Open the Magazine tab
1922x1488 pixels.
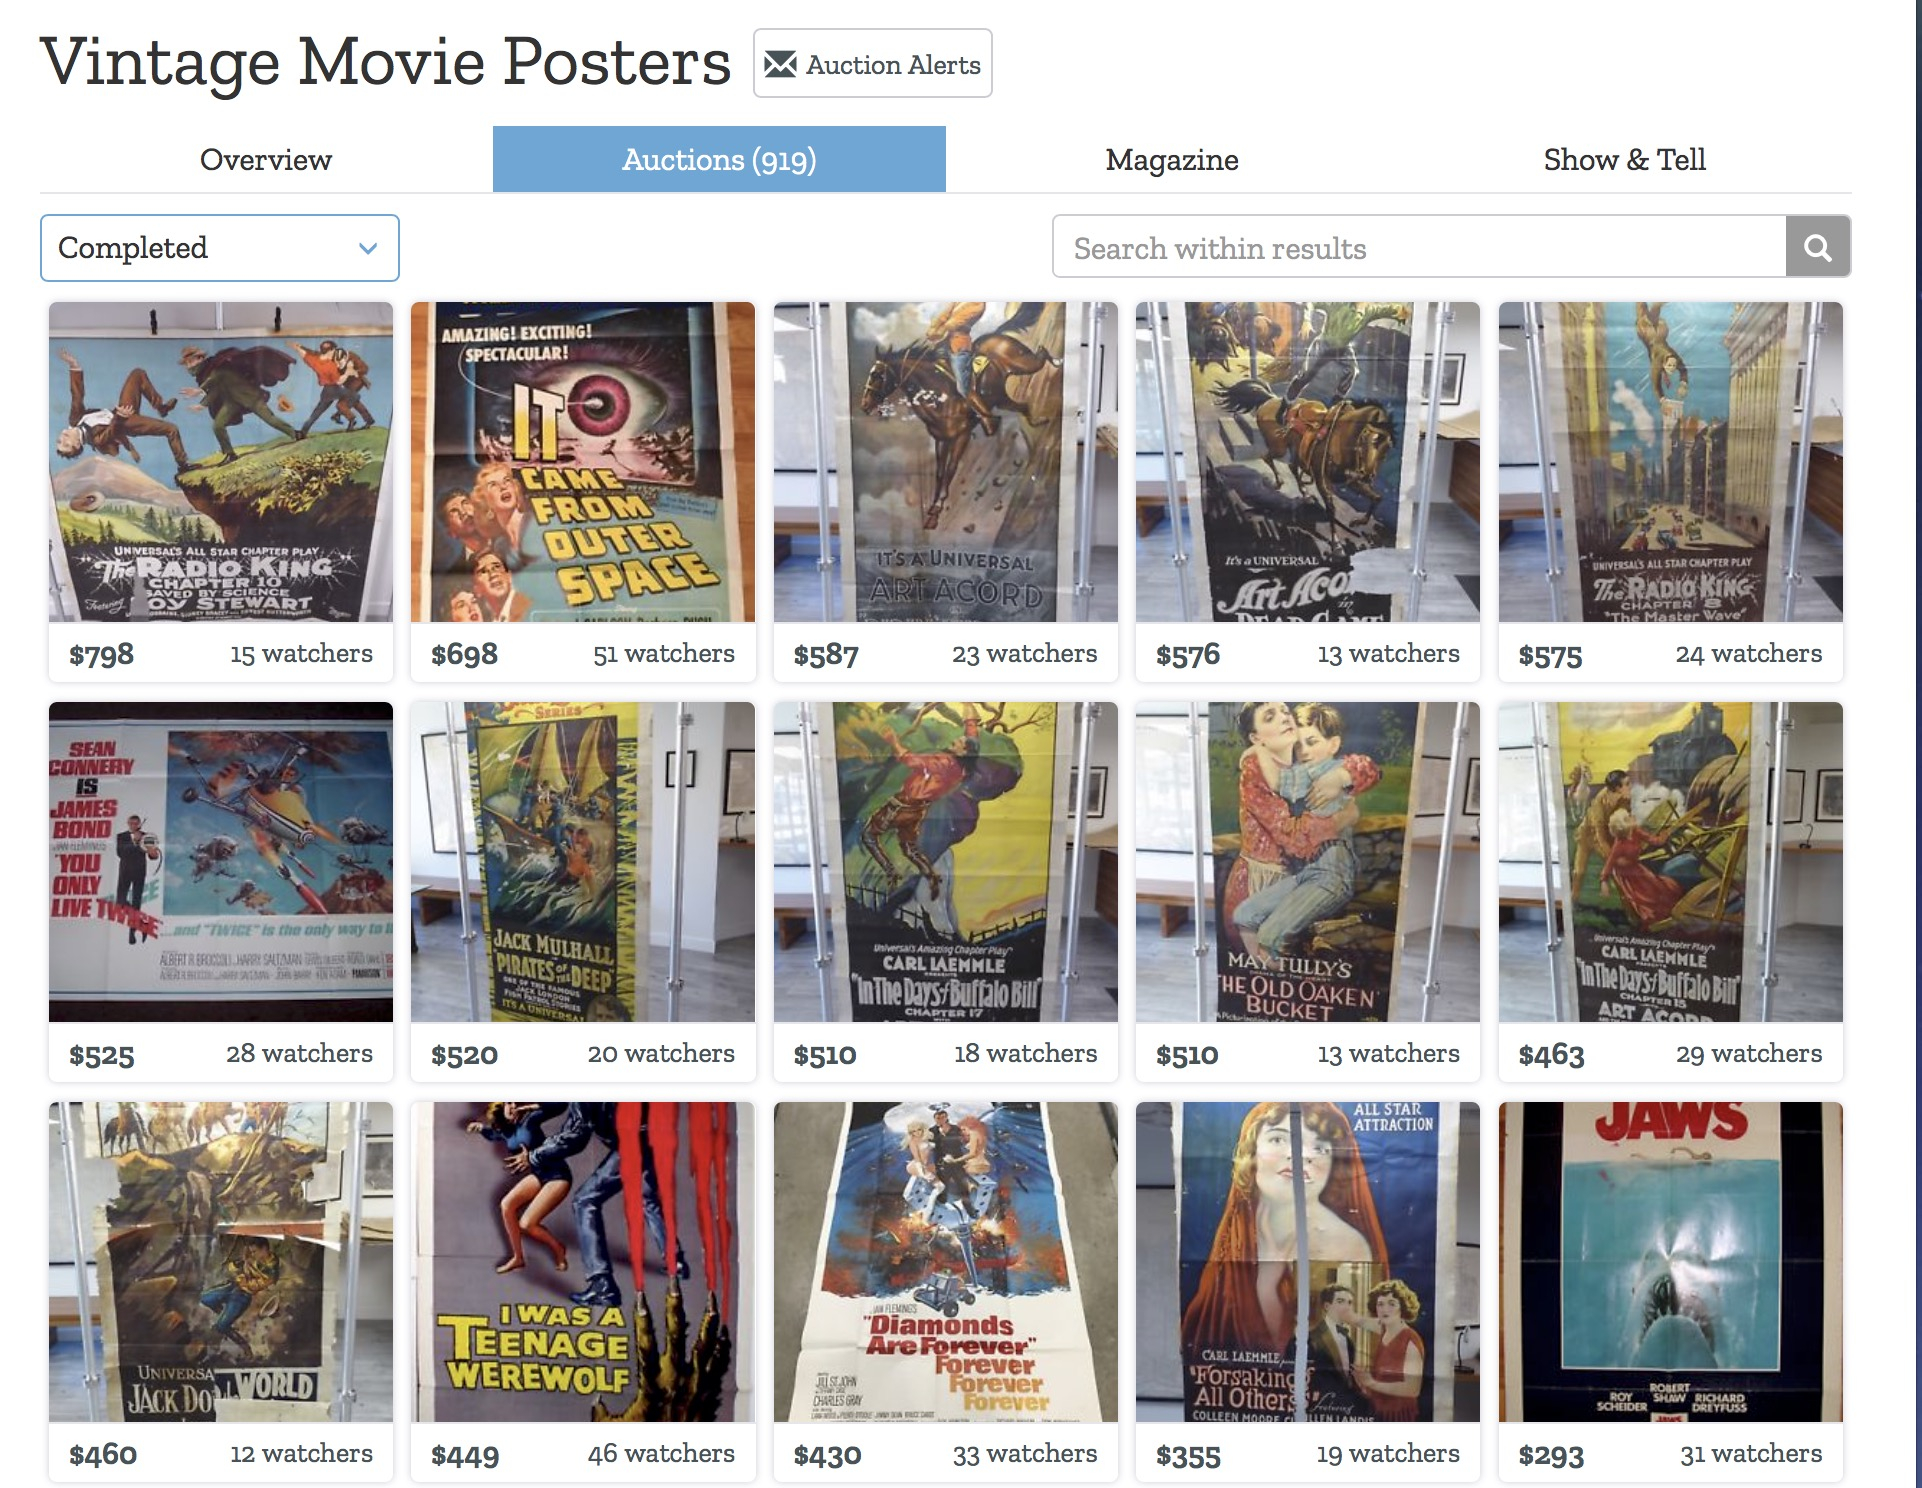click(x=1171, y=160)
